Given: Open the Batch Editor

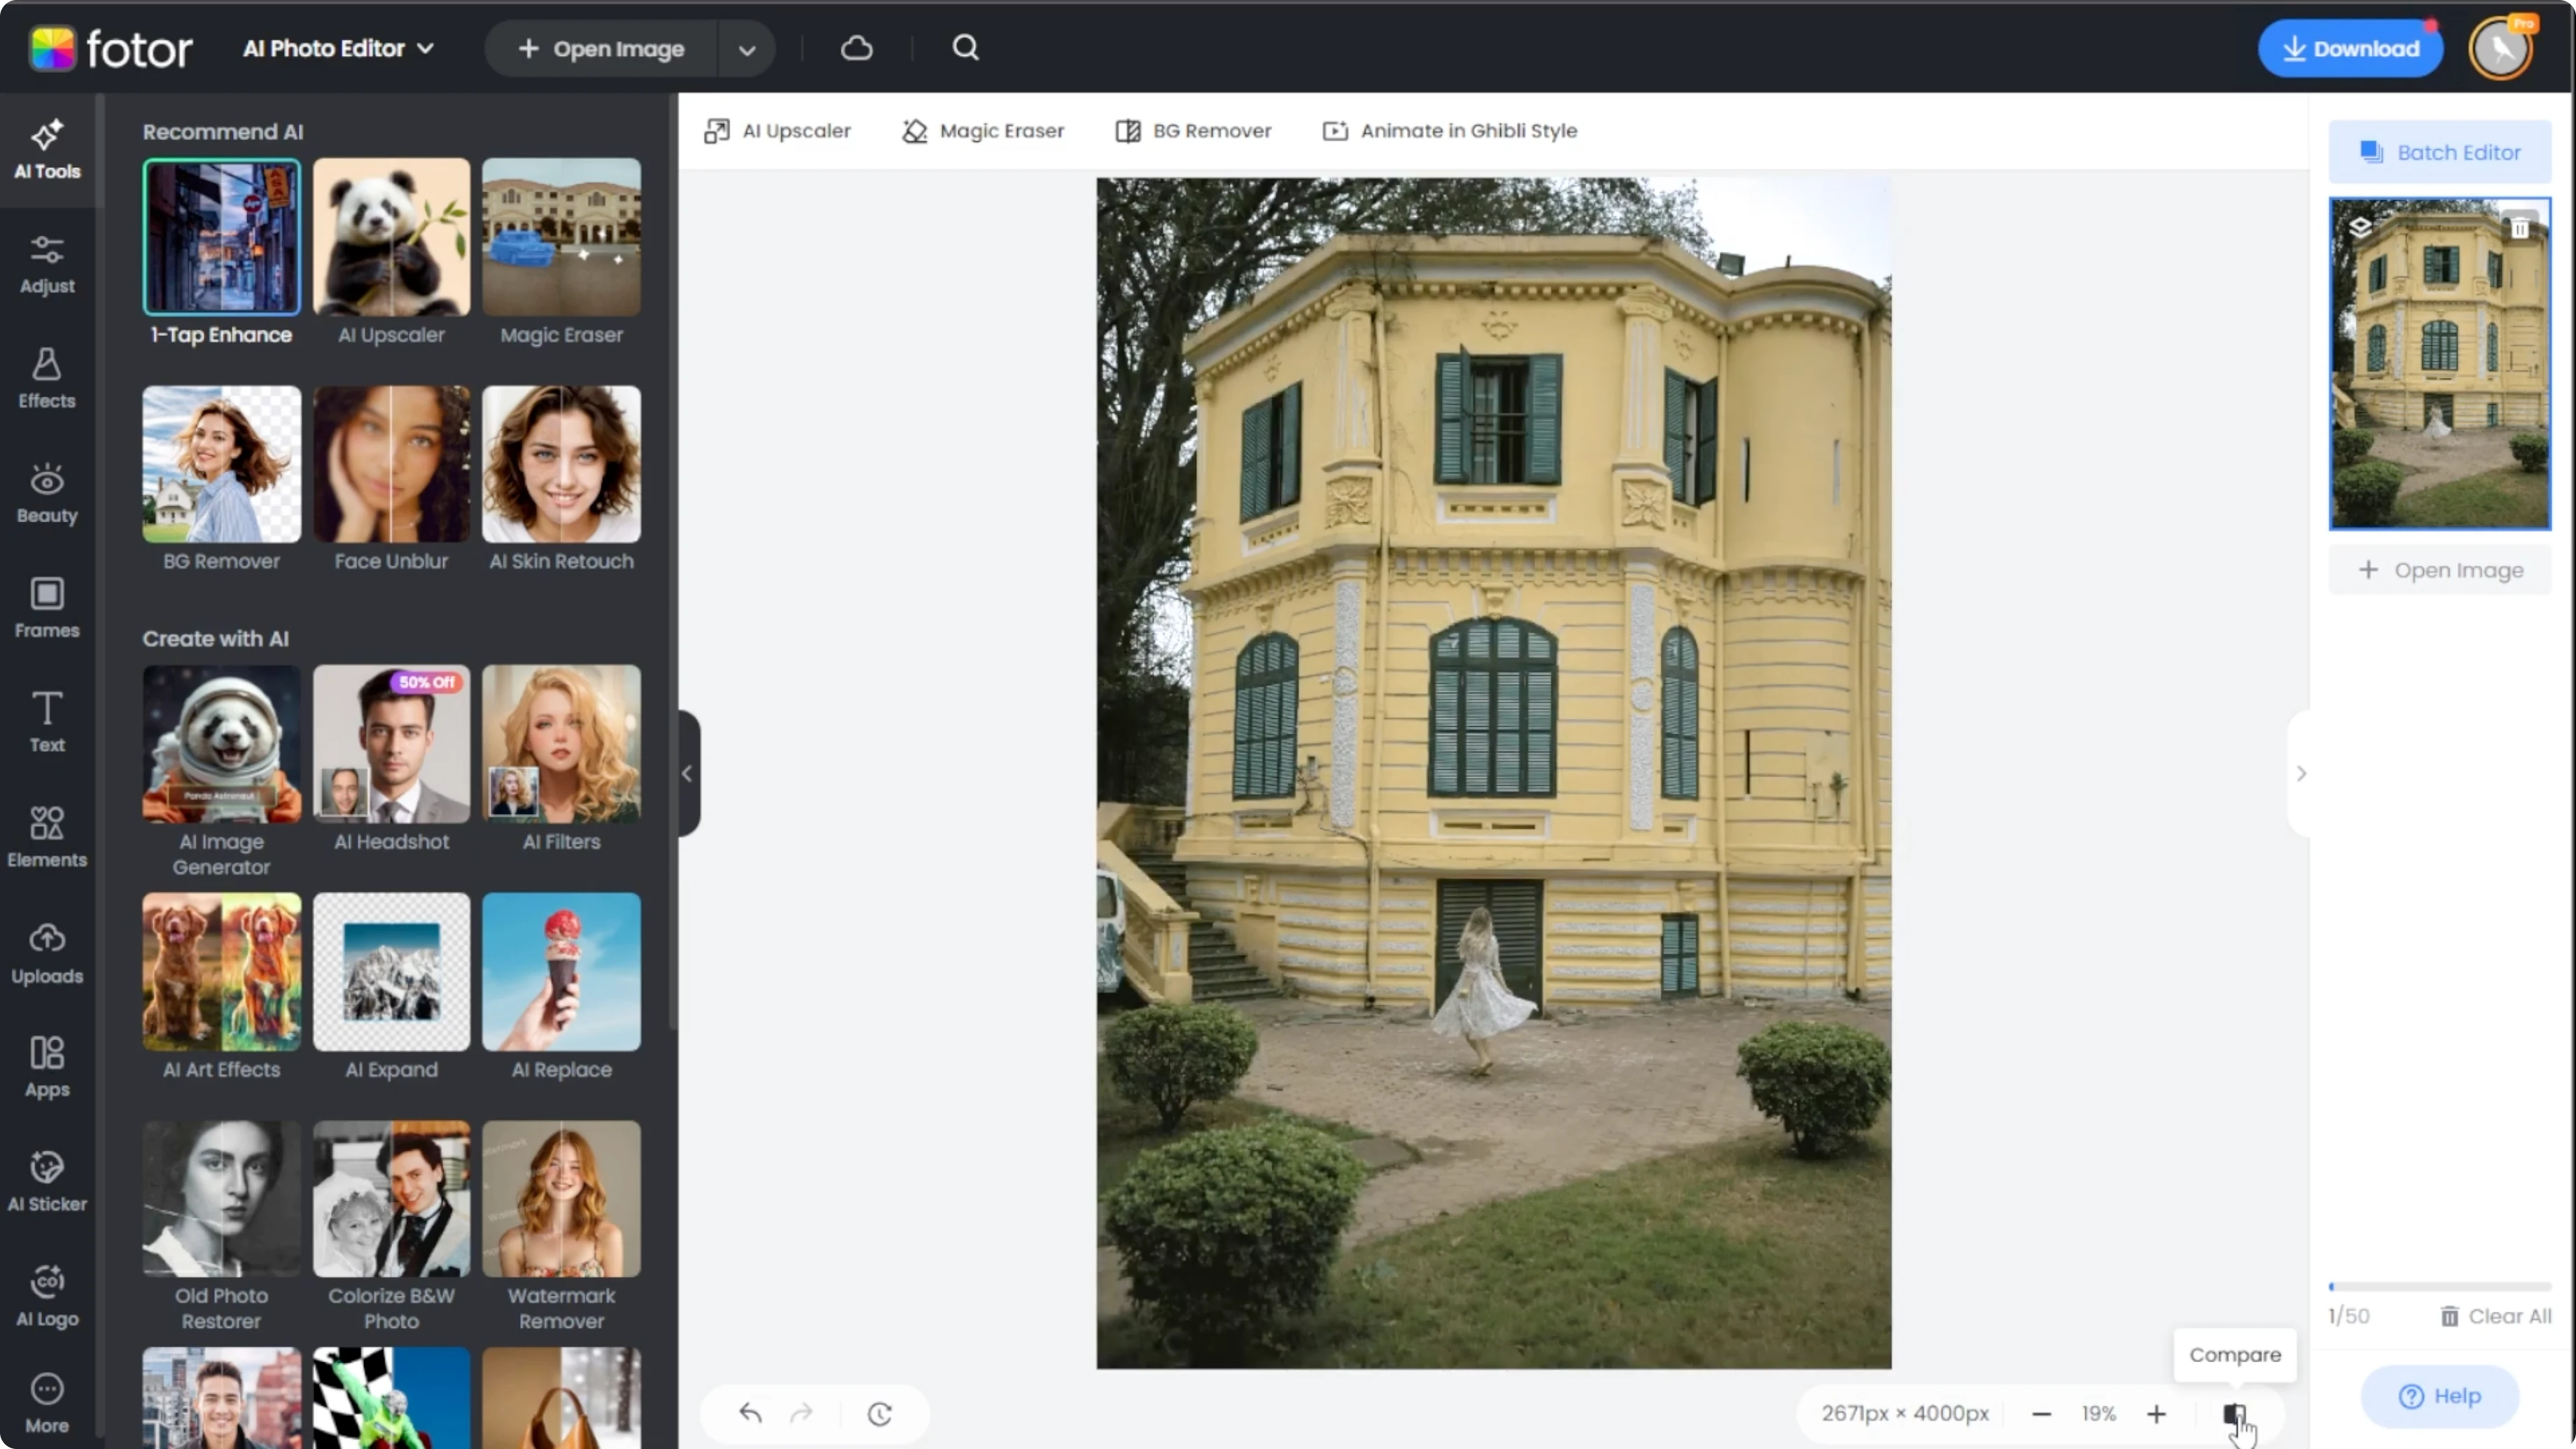Looking at the screenshot, I should pos(2439,152).
